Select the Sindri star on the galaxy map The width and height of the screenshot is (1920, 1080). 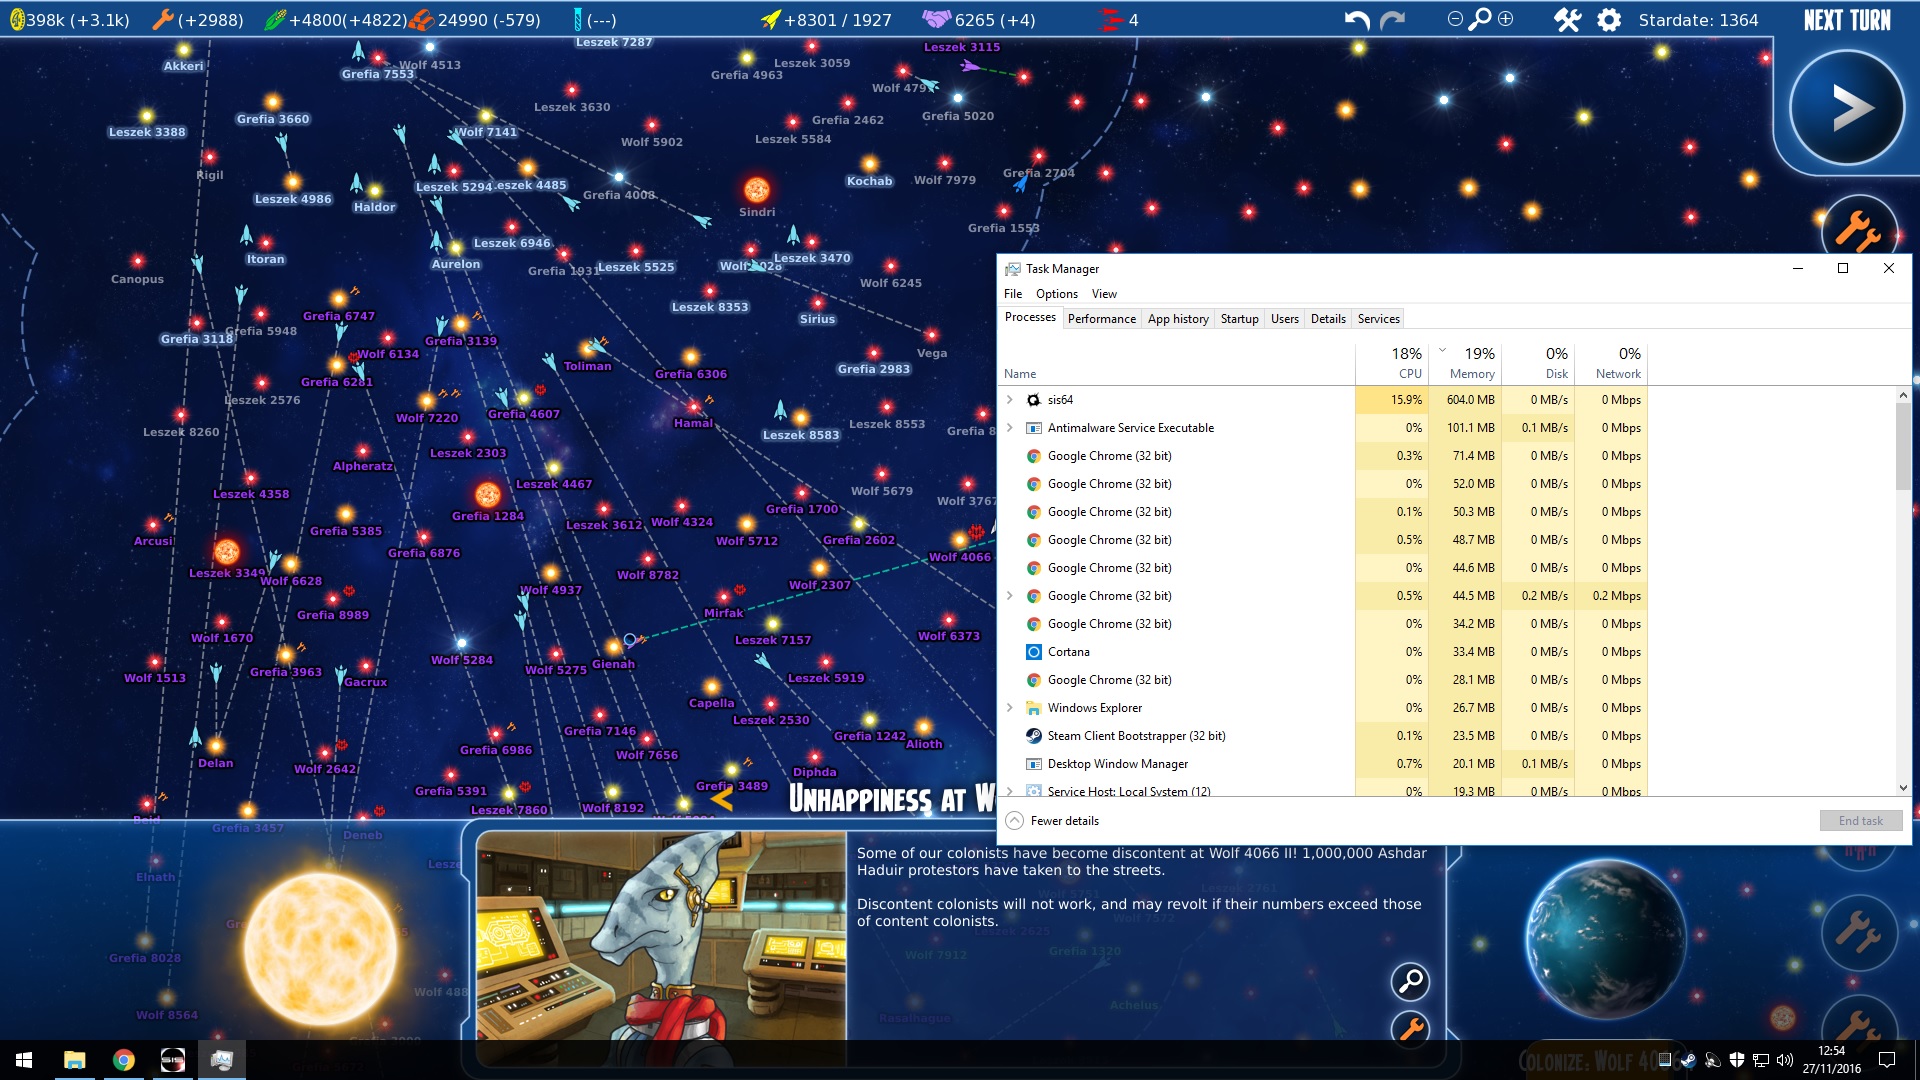[x=756, y=189]
